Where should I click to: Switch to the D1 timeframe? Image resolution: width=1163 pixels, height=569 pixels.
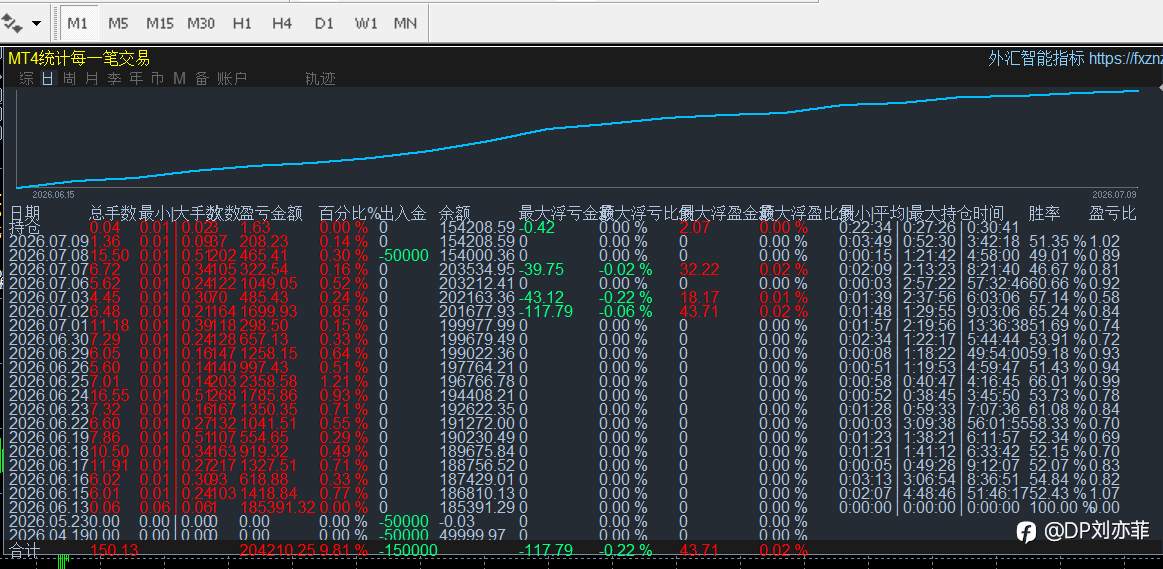tap(324, 23)
